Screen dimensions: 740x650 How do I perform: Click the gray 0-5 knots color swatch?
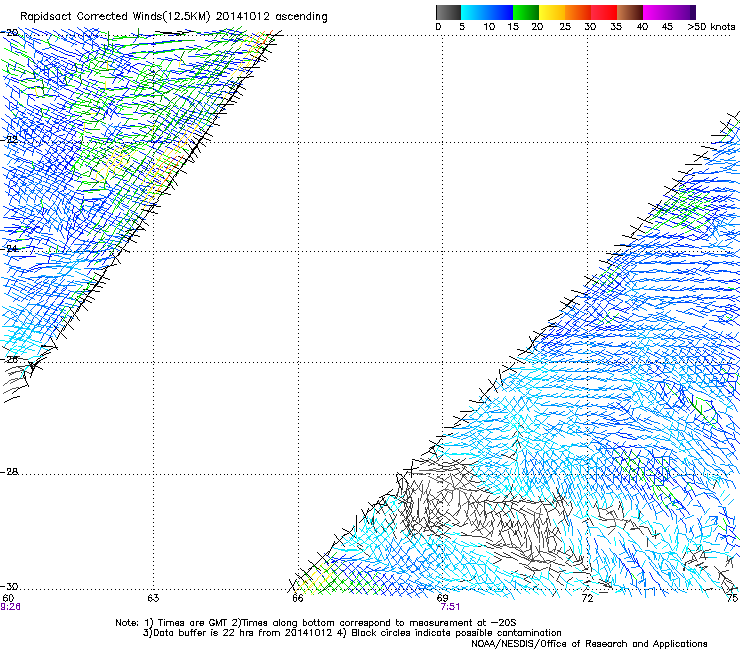click(448, 12)
